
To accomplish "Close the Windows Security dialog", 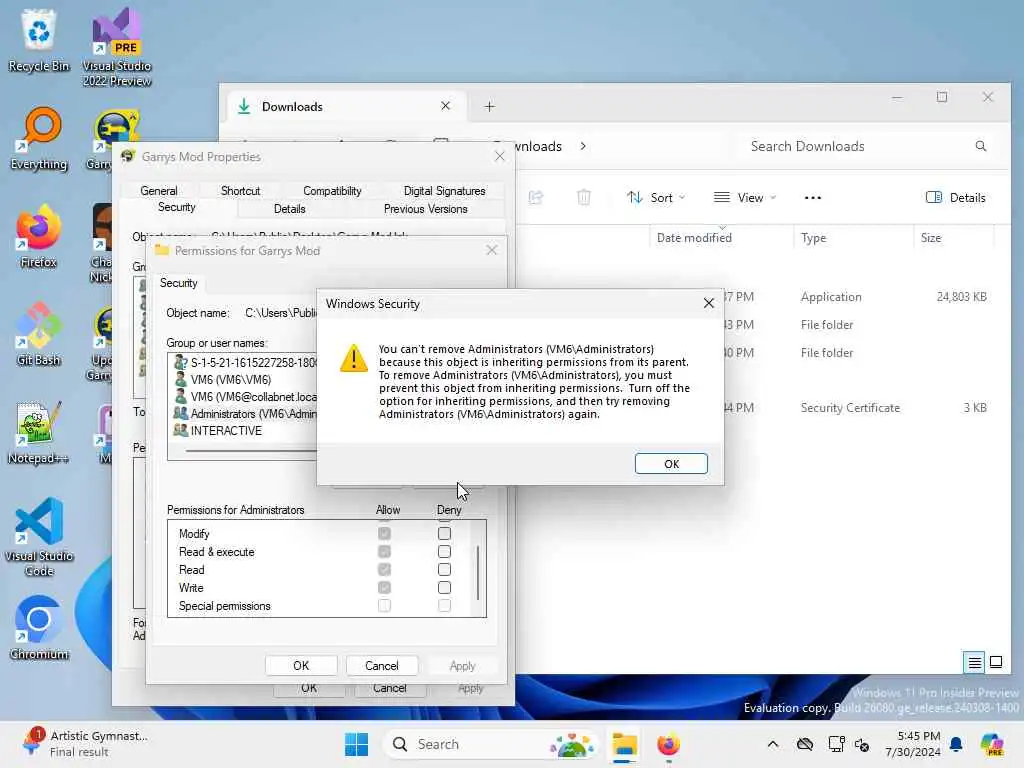I will coord(709,303).
